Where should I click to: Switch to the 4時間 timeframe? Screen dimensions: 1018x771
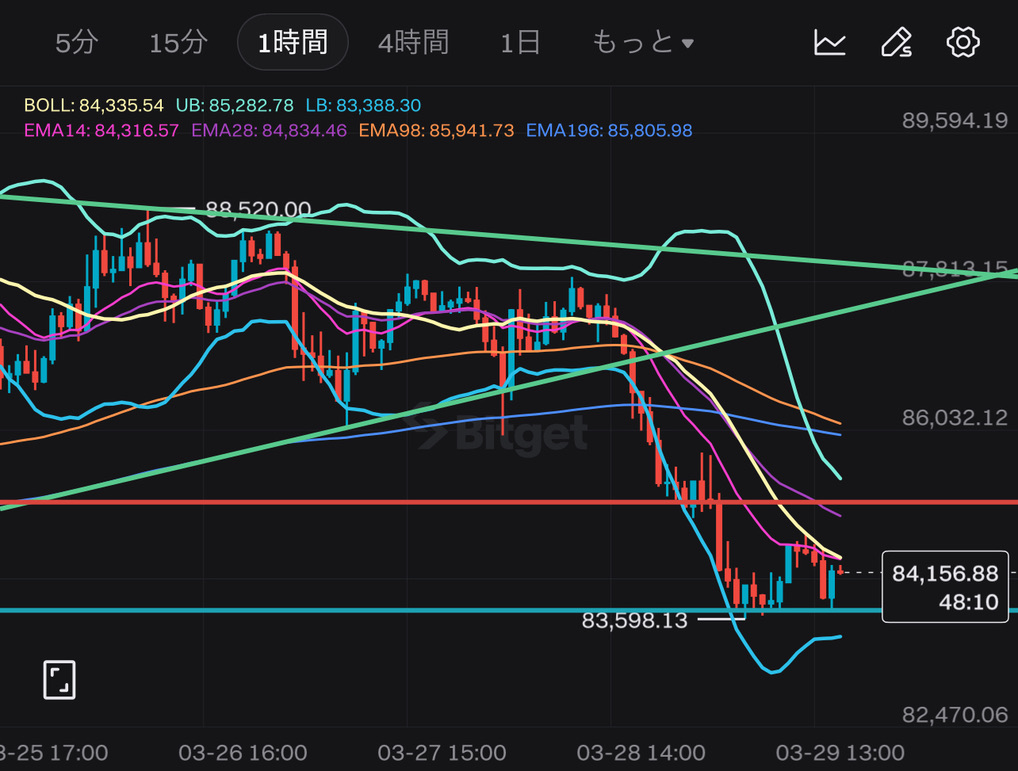(413, 43)
